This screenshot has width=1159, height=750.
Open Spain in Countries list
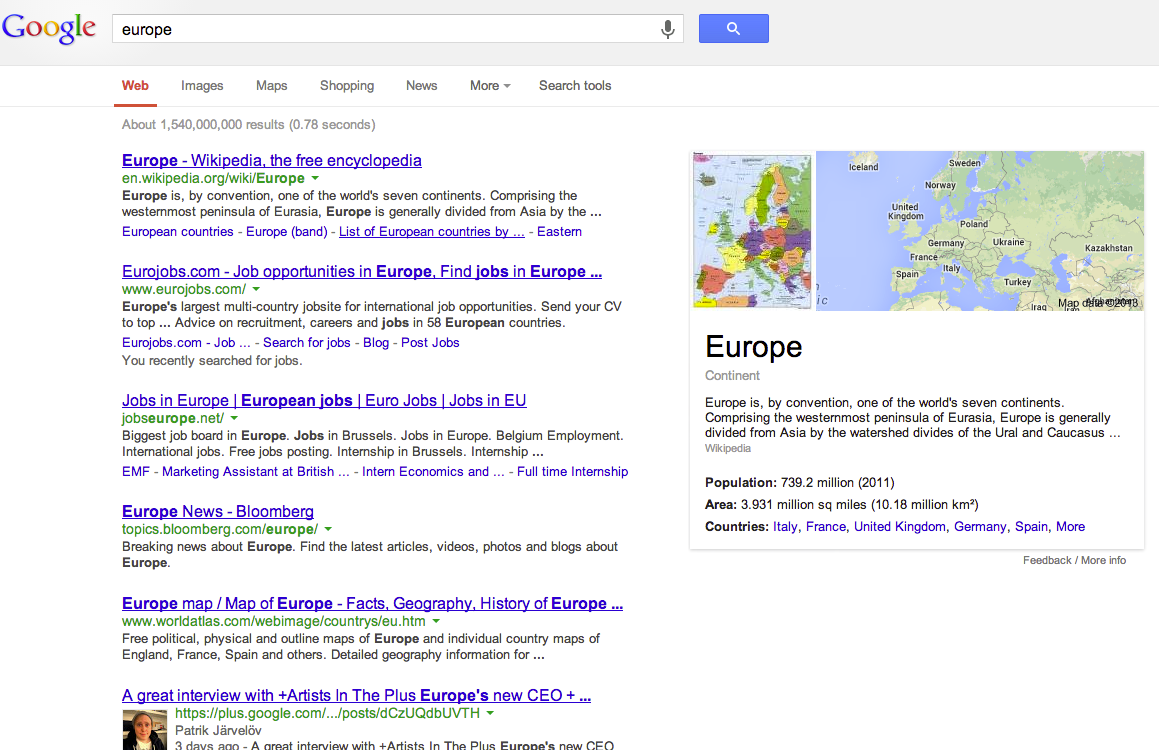[1031, 527]
